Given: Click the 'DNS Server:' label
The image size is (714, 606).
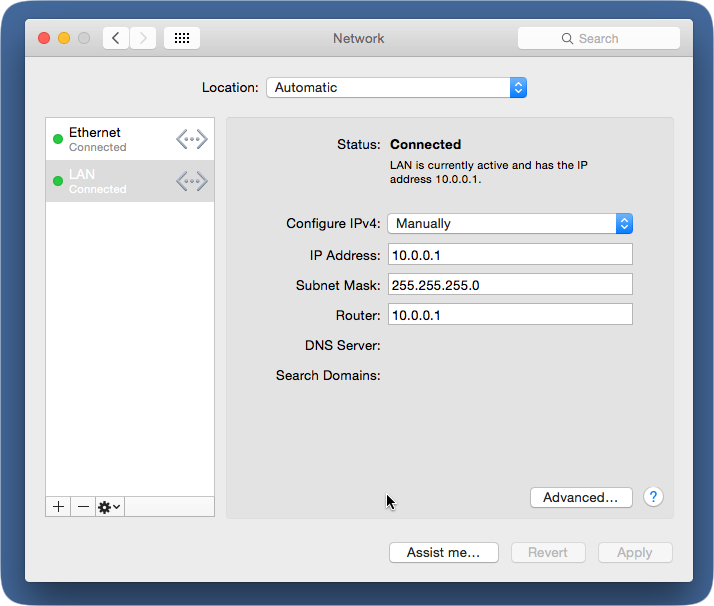Looking at the screenshot, I should (x=342, y=346).
